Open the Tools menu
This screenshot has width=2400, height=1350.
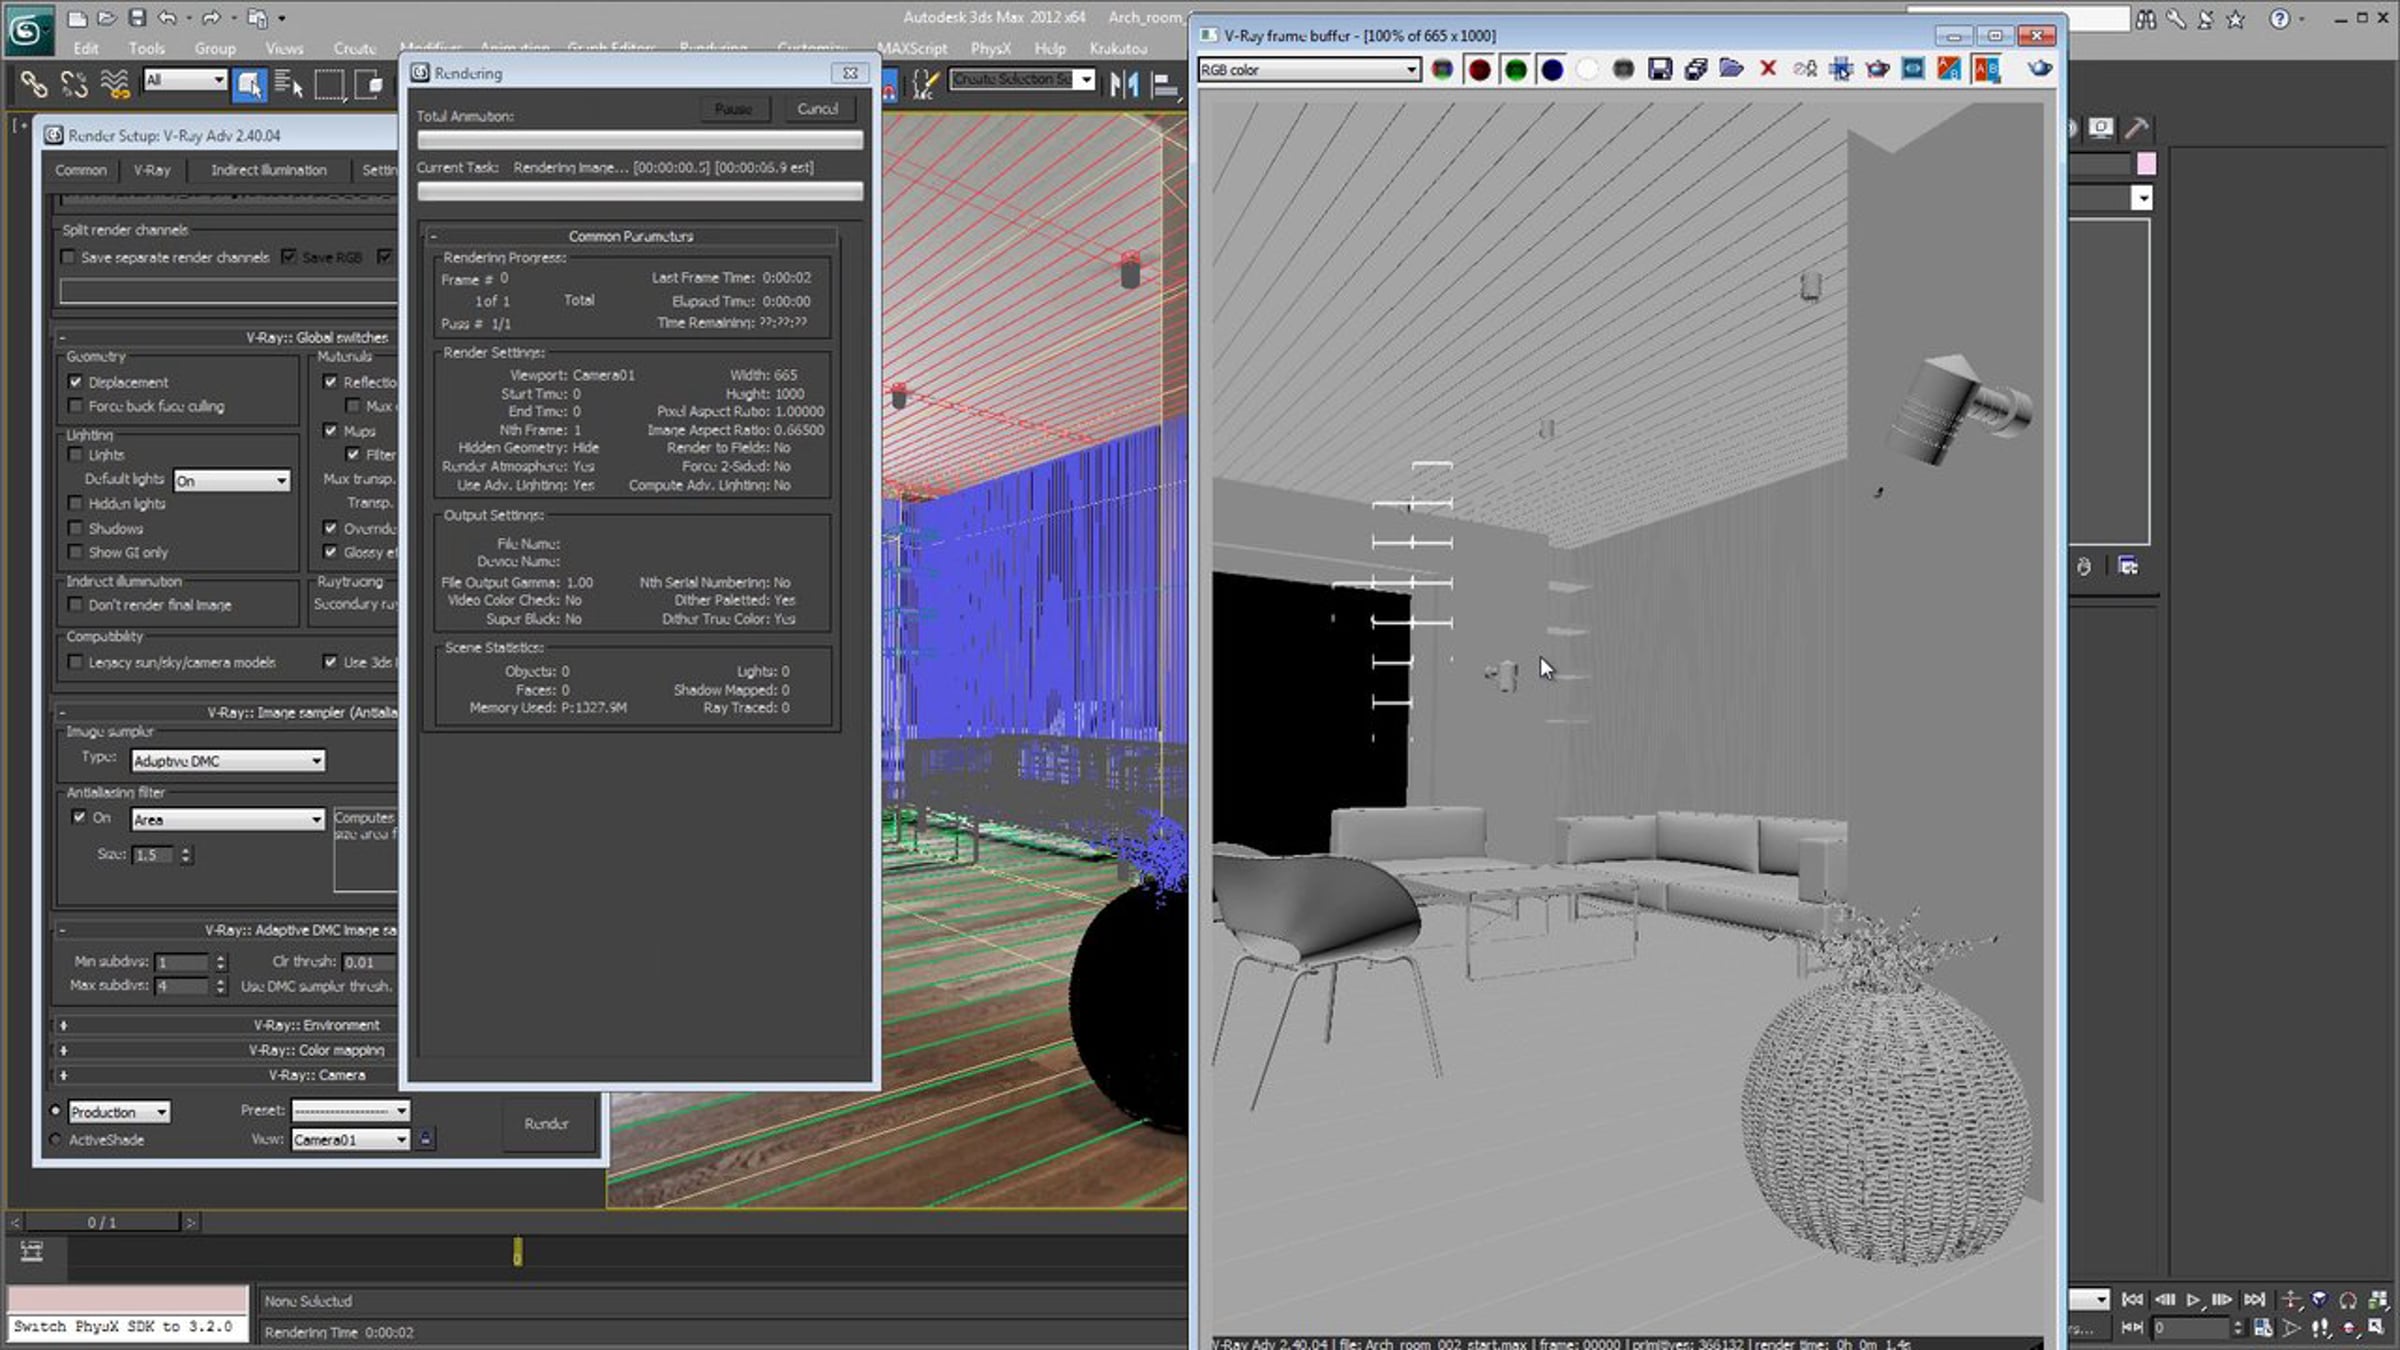click(x=147, y=48)
